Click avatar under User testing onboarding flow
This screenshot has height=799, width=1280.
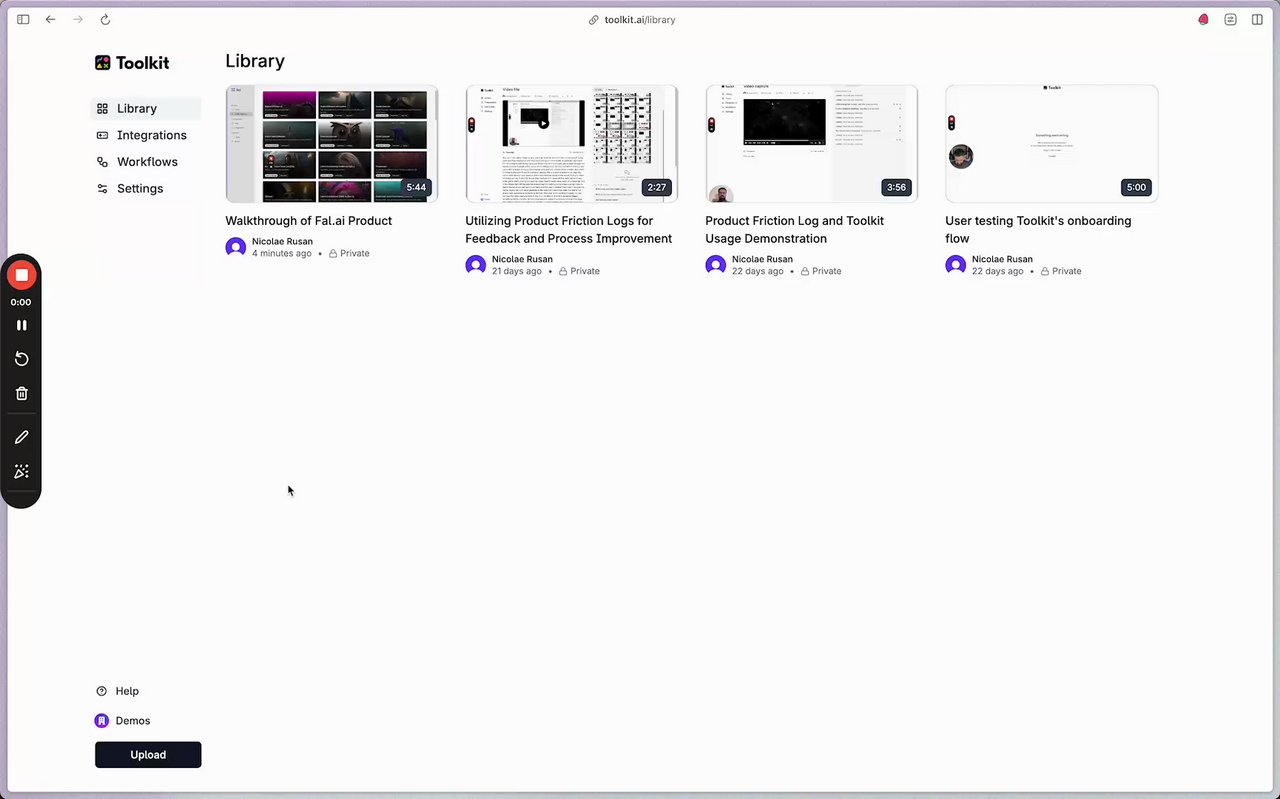coord(956,265)
